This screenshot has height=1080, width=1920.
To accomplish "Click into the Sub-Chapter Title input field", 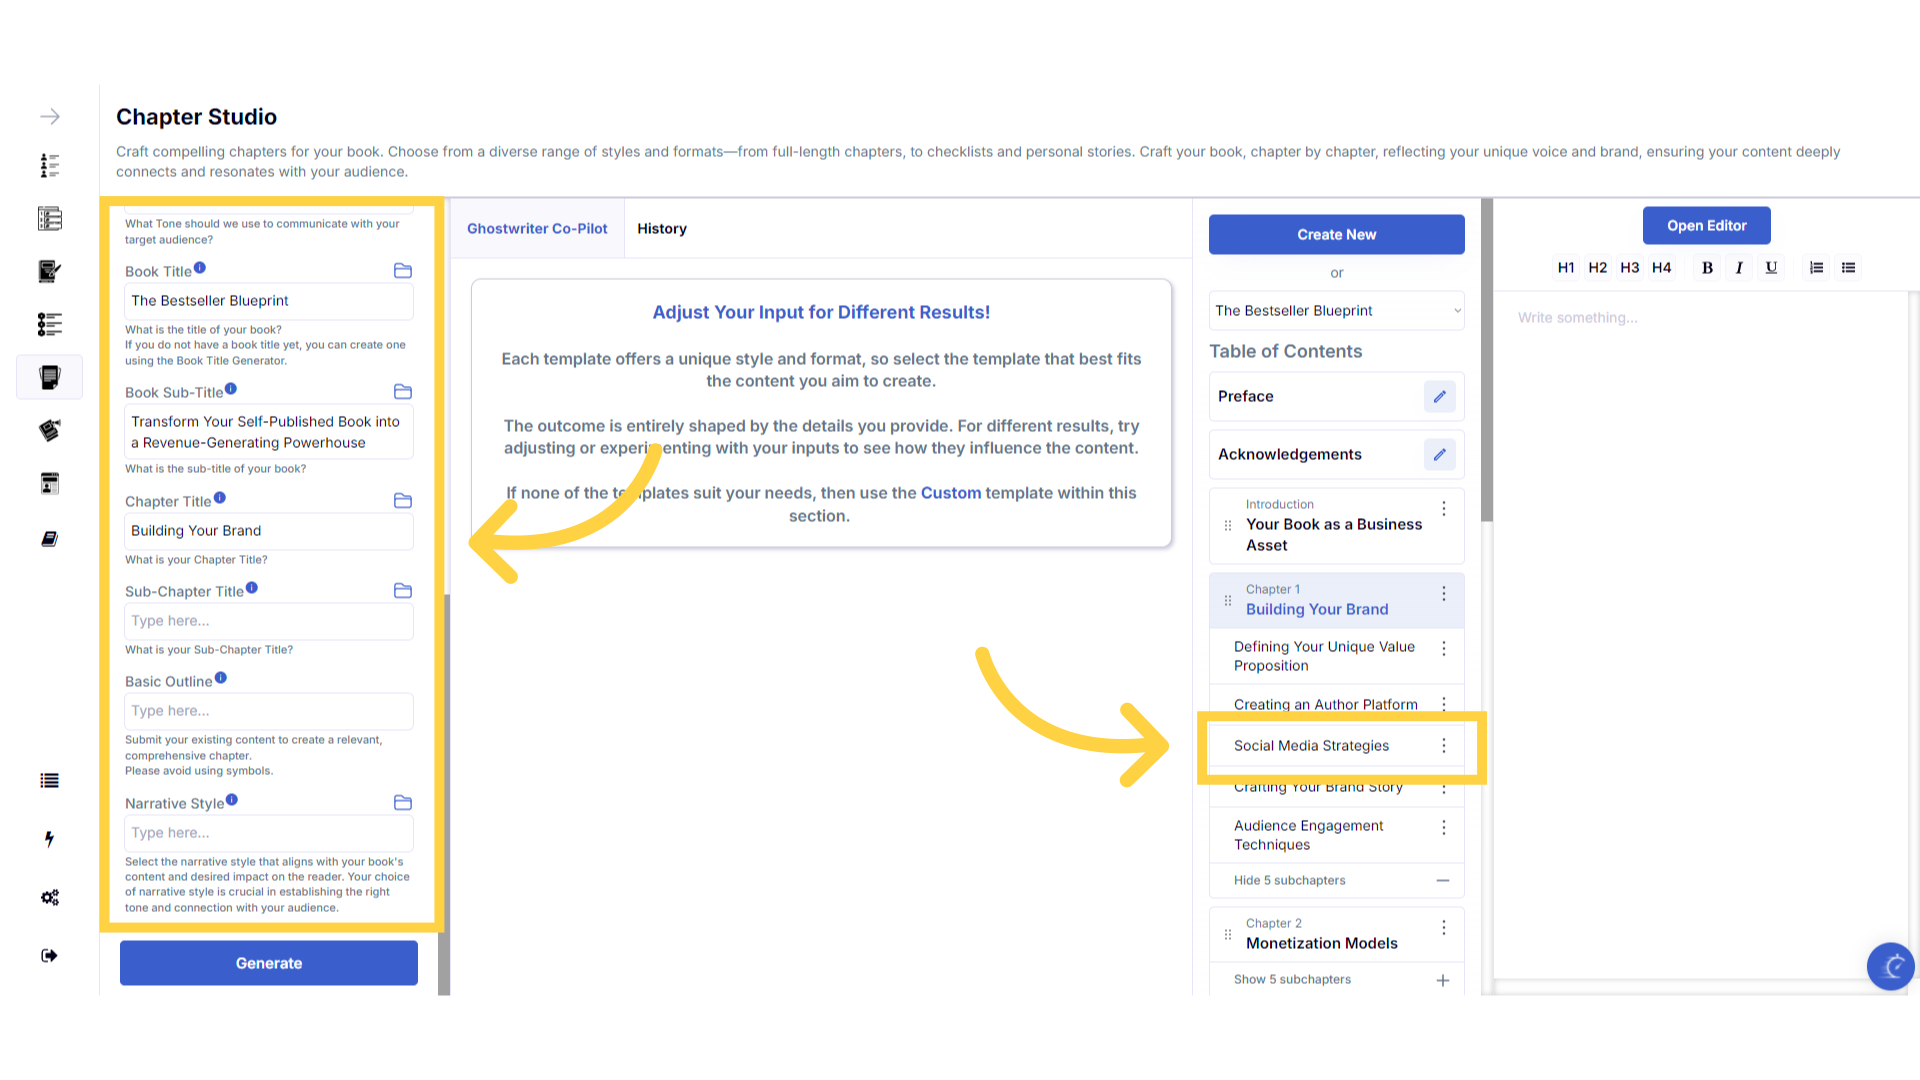I will tap(268, 621).
